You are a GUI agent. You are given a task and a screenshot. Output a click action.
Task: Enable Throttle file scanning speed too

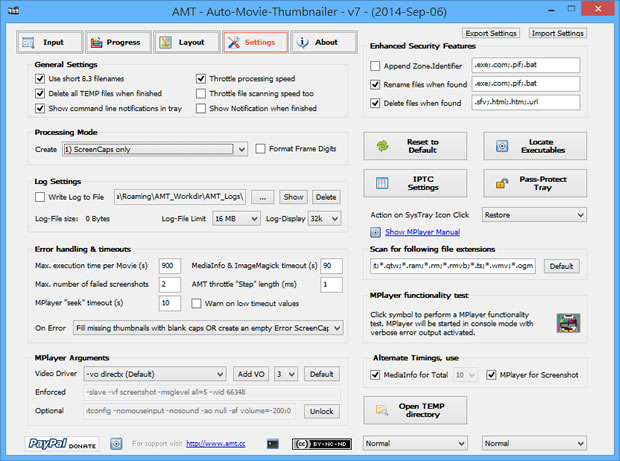click(x=201, y=93)
